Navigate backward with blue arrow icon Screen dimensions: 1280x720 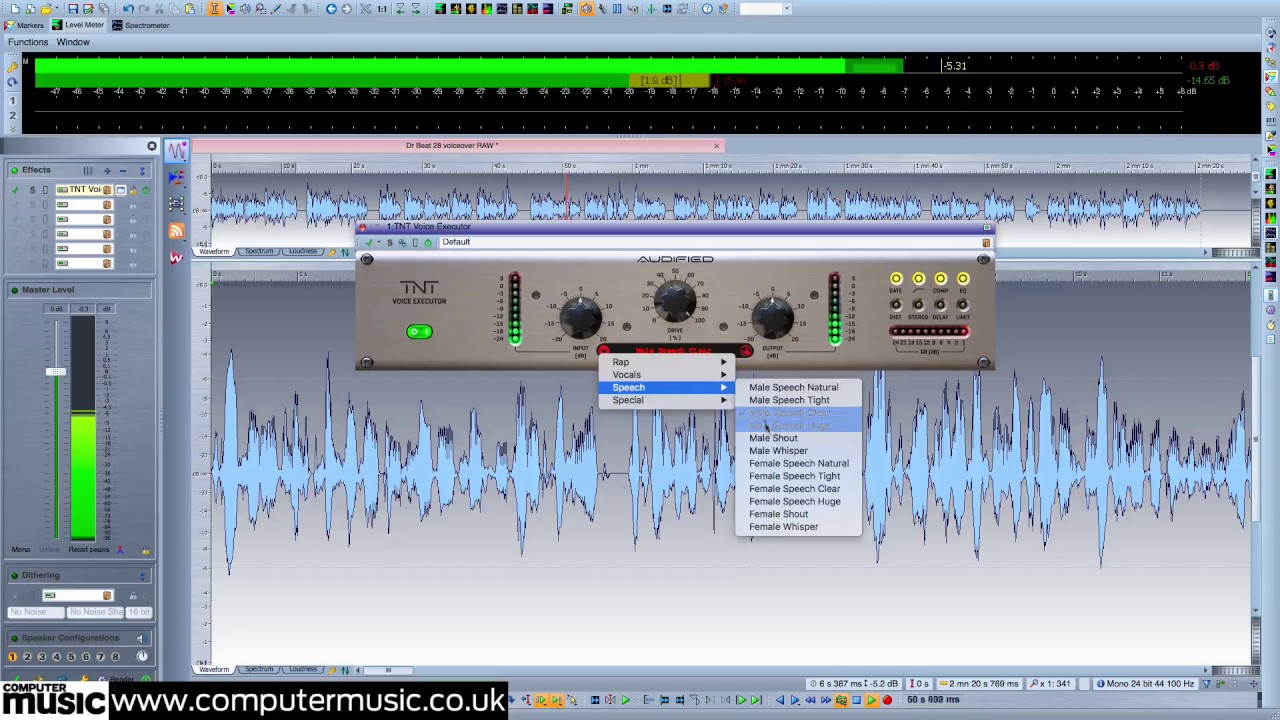pos(331,9)
